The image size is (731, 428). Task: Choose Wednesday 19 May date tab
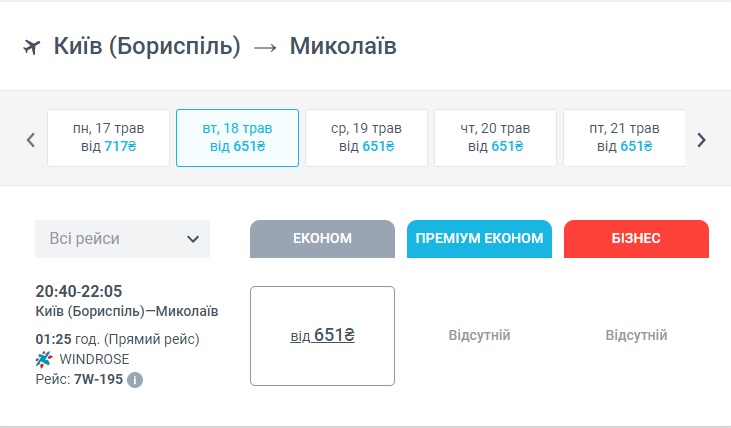[366, 137]
